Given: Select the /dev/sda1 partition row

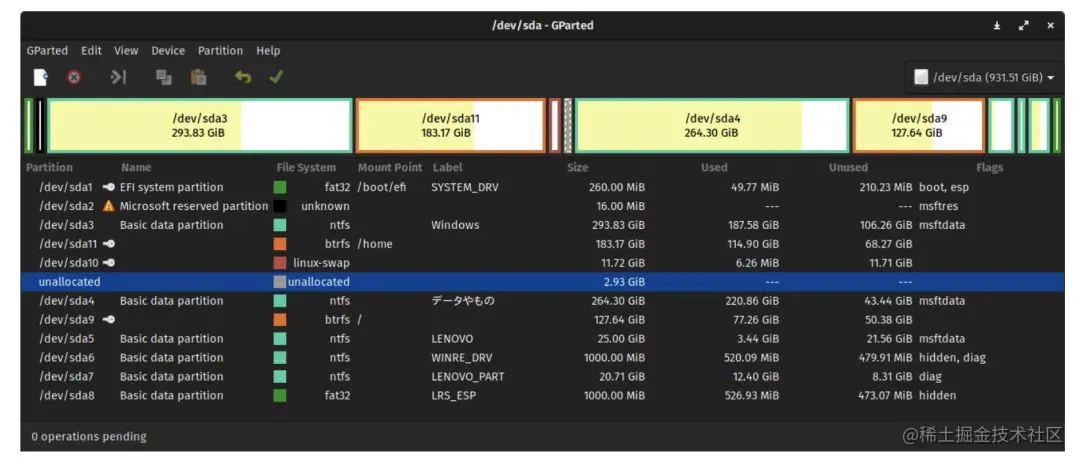Looking at the screenshot, I should pyautogui.click(x=543, y=187).
